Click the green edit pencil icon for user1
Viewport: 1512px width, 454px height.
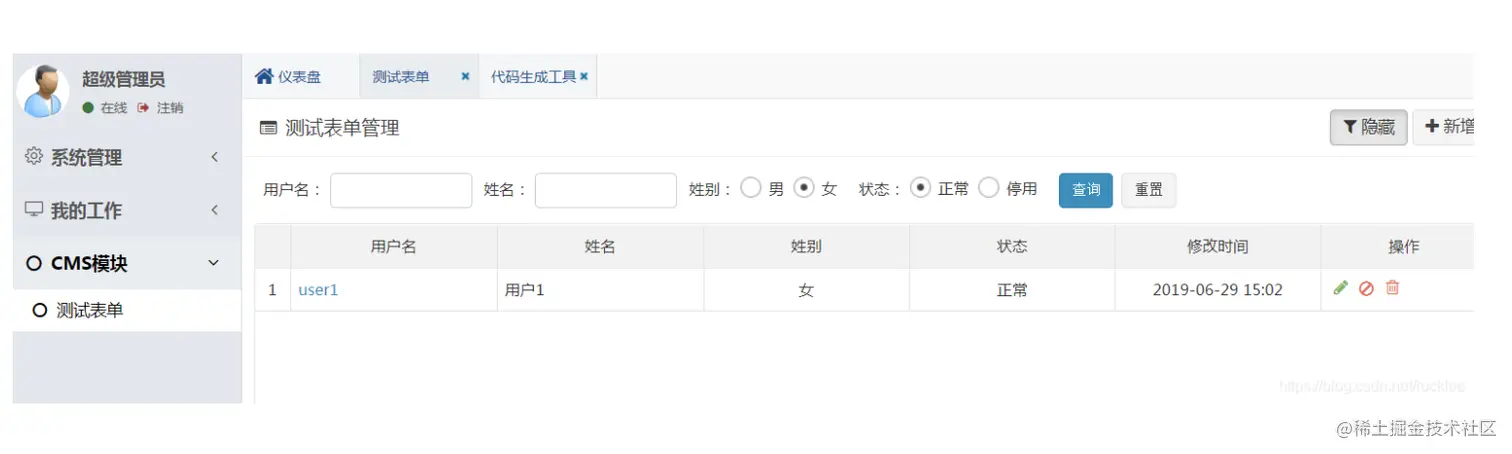[1341, 288]
